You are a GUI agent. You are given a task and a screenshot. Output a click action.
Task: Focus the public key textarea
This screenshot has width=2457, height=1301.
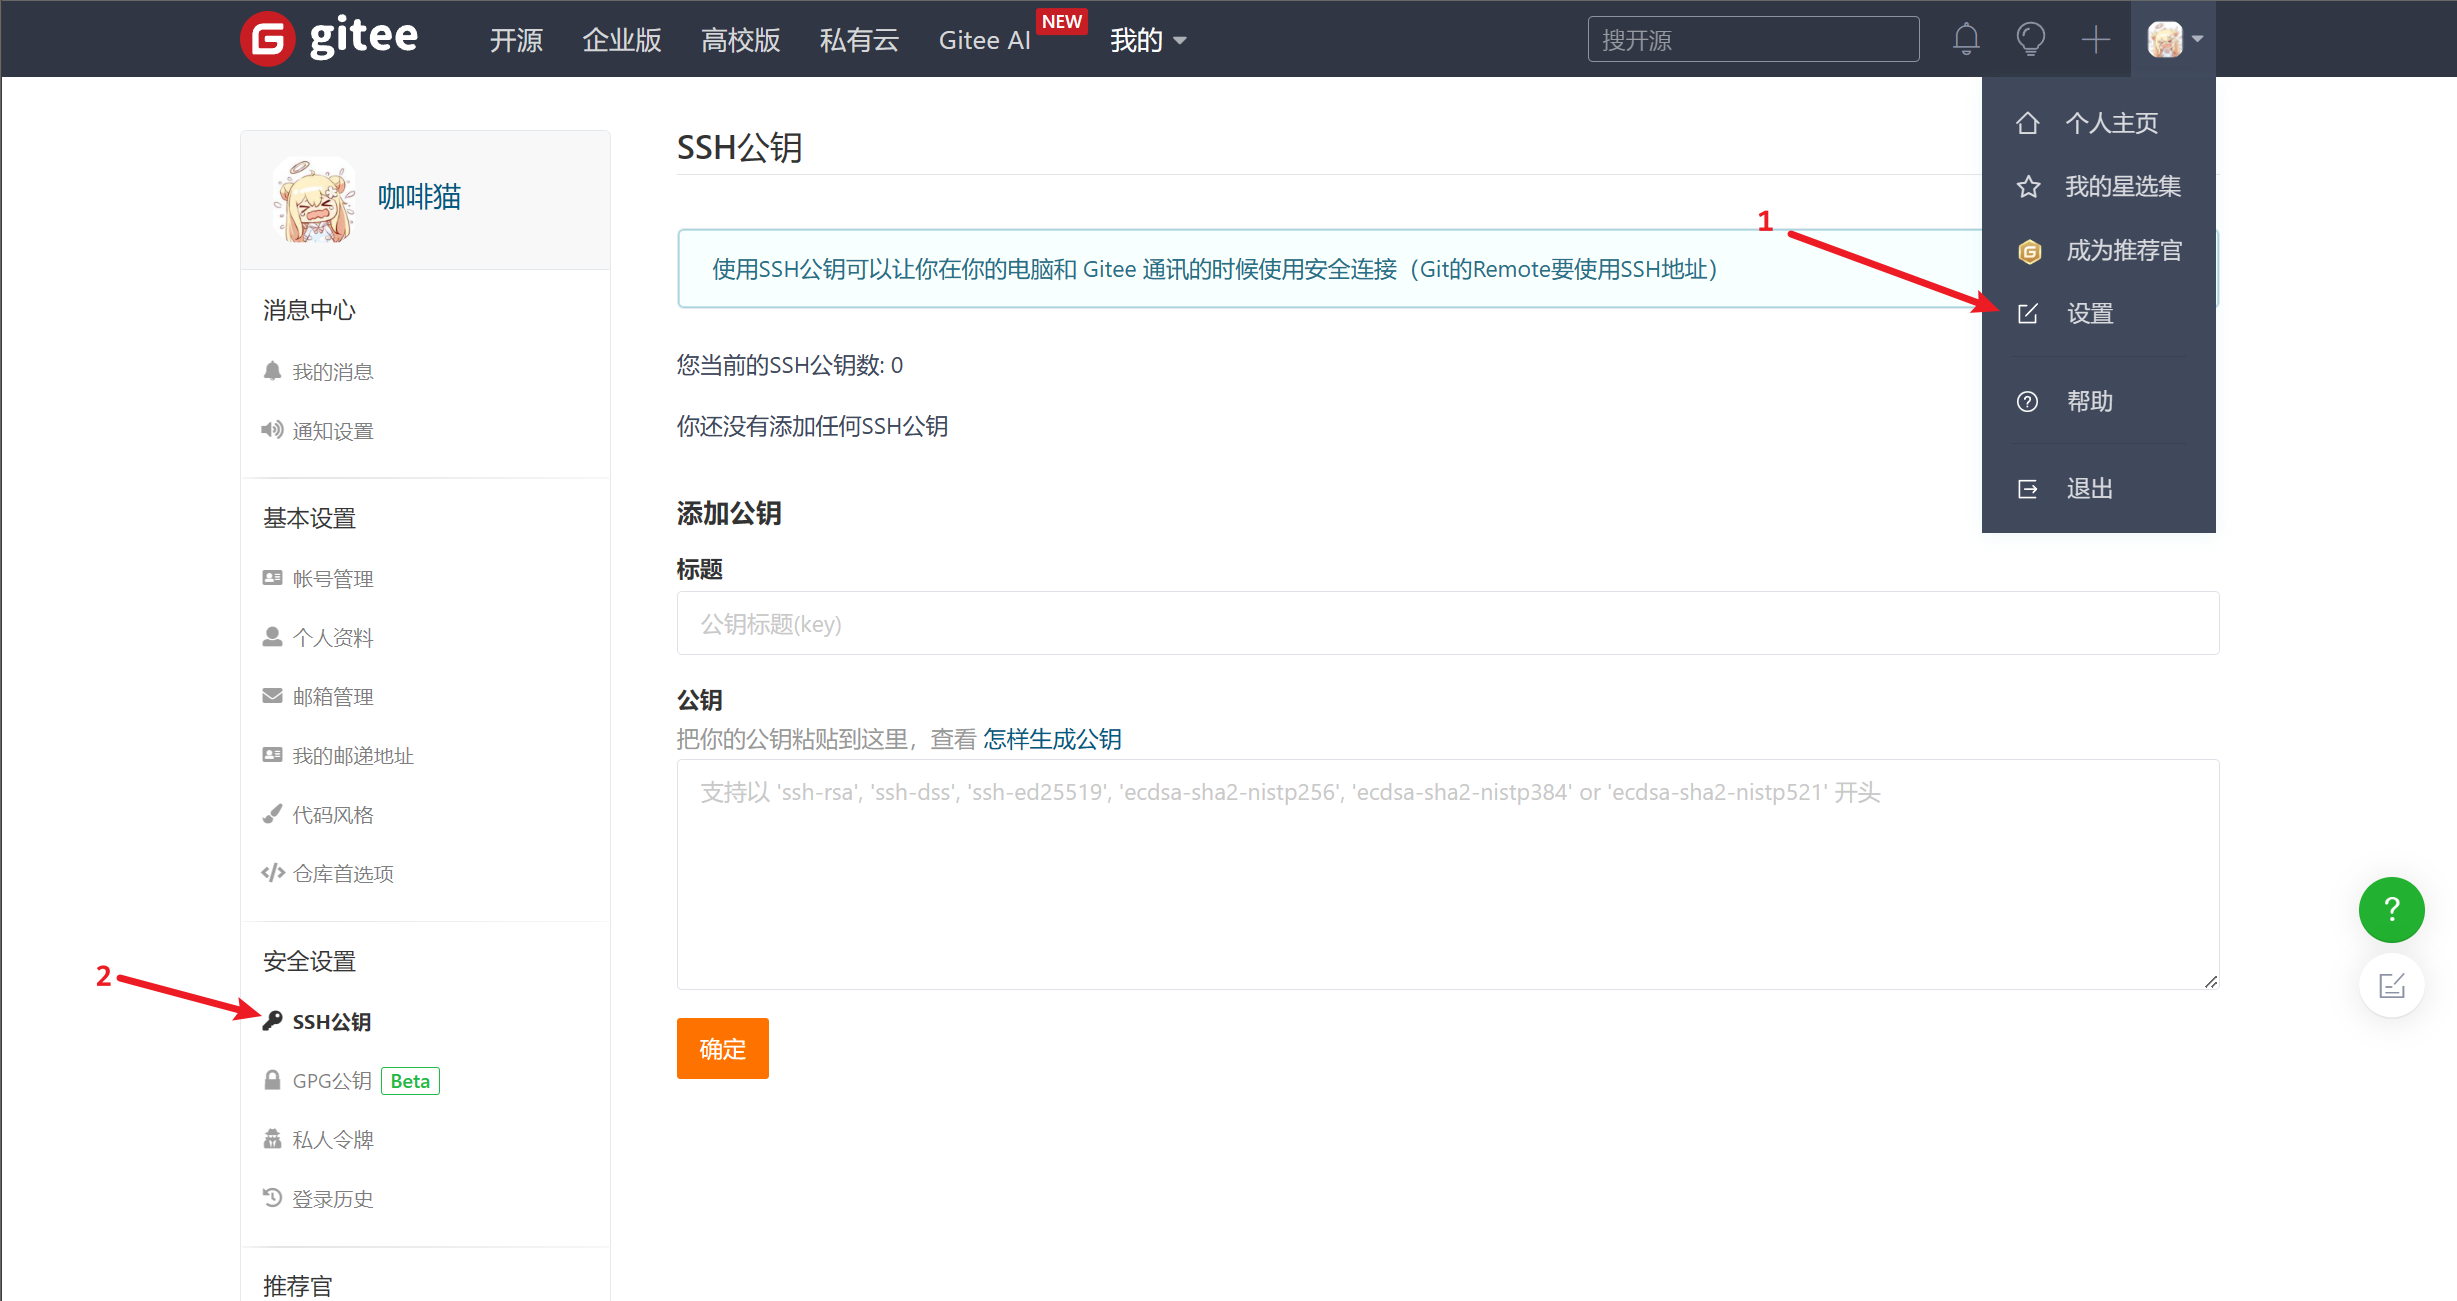[x=1448, y=874]
